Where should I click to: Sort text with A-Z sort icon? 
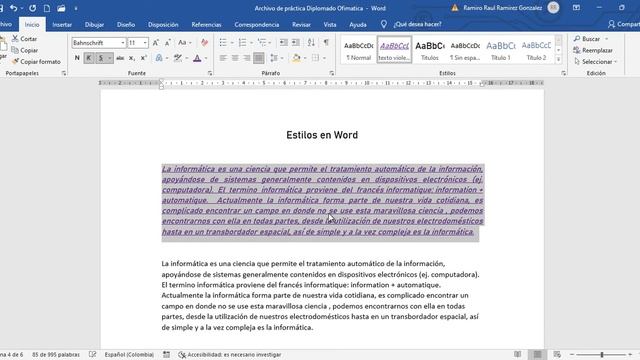pyautogui.click(x=311, y=42)
